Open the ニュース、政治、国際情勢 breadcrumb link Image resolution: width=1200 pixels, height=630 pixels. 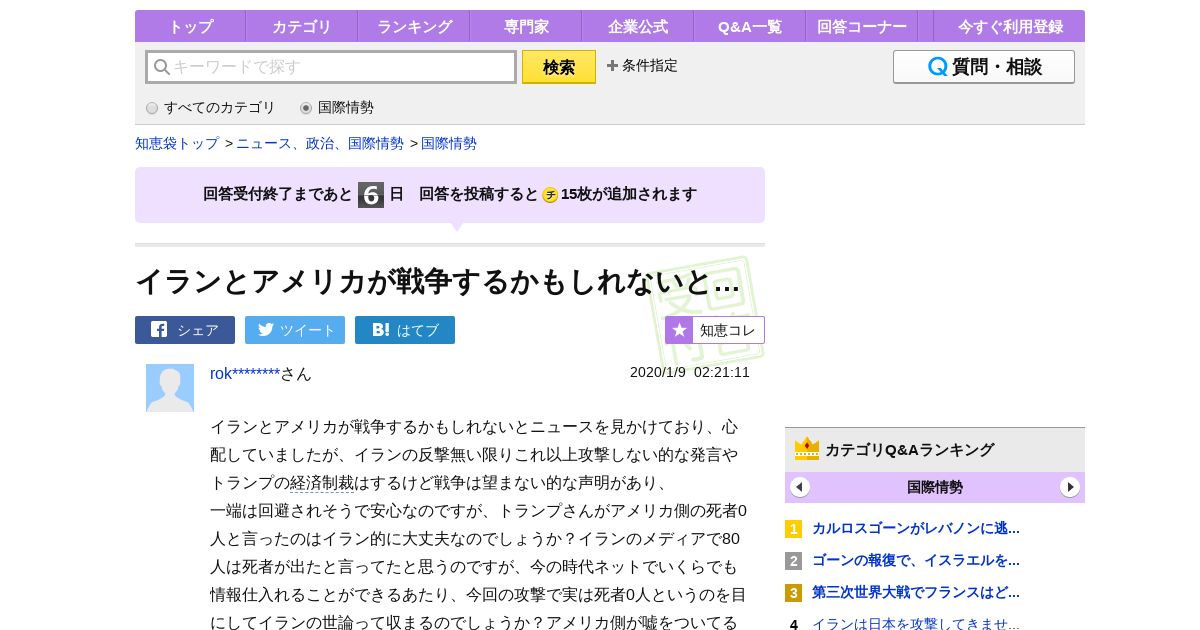(320, 143)
